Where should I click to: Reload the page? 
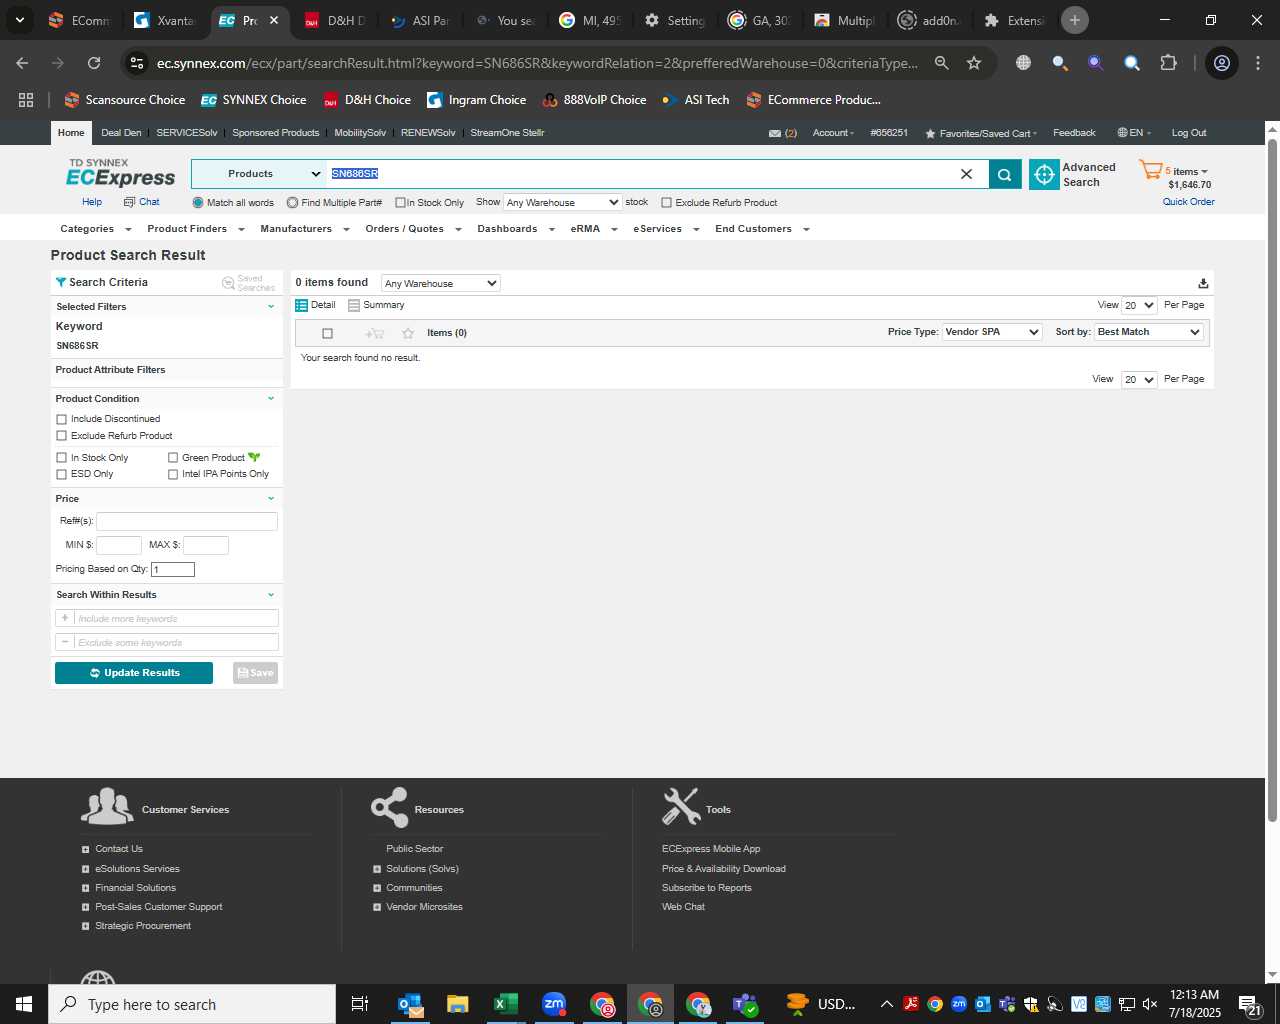[94, 63]
